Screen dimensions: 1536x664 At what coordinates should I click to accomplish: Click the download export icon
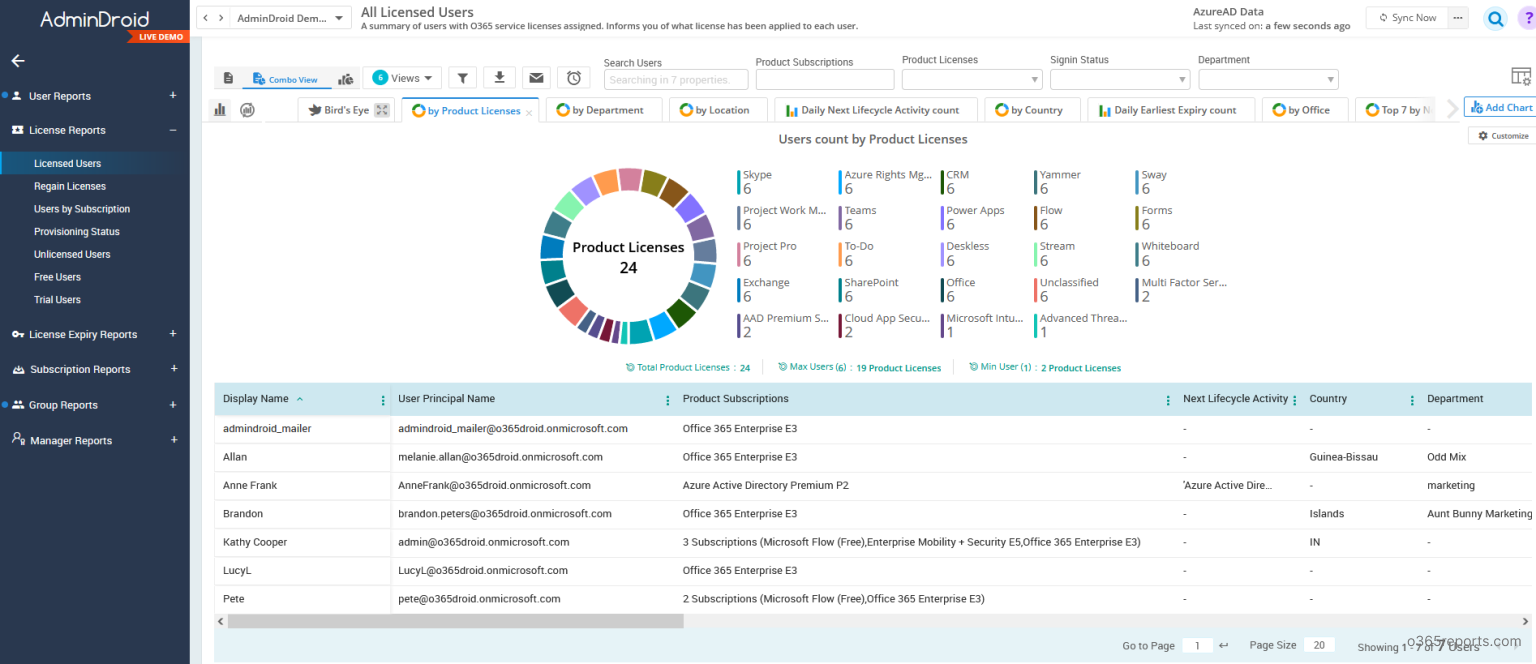tap(498, 78)
